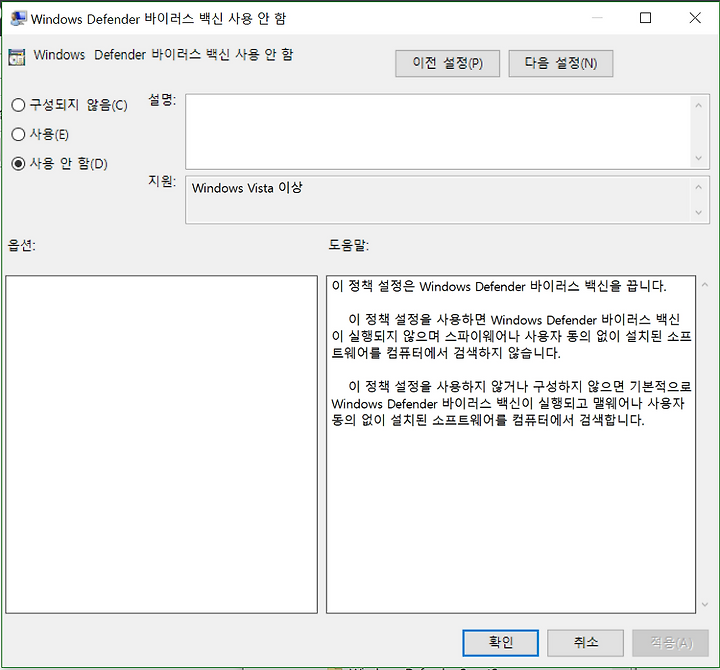Click the down arrow of the '도움말' pane scrollbar
This screenshot has height=670, width=720.
705,605
